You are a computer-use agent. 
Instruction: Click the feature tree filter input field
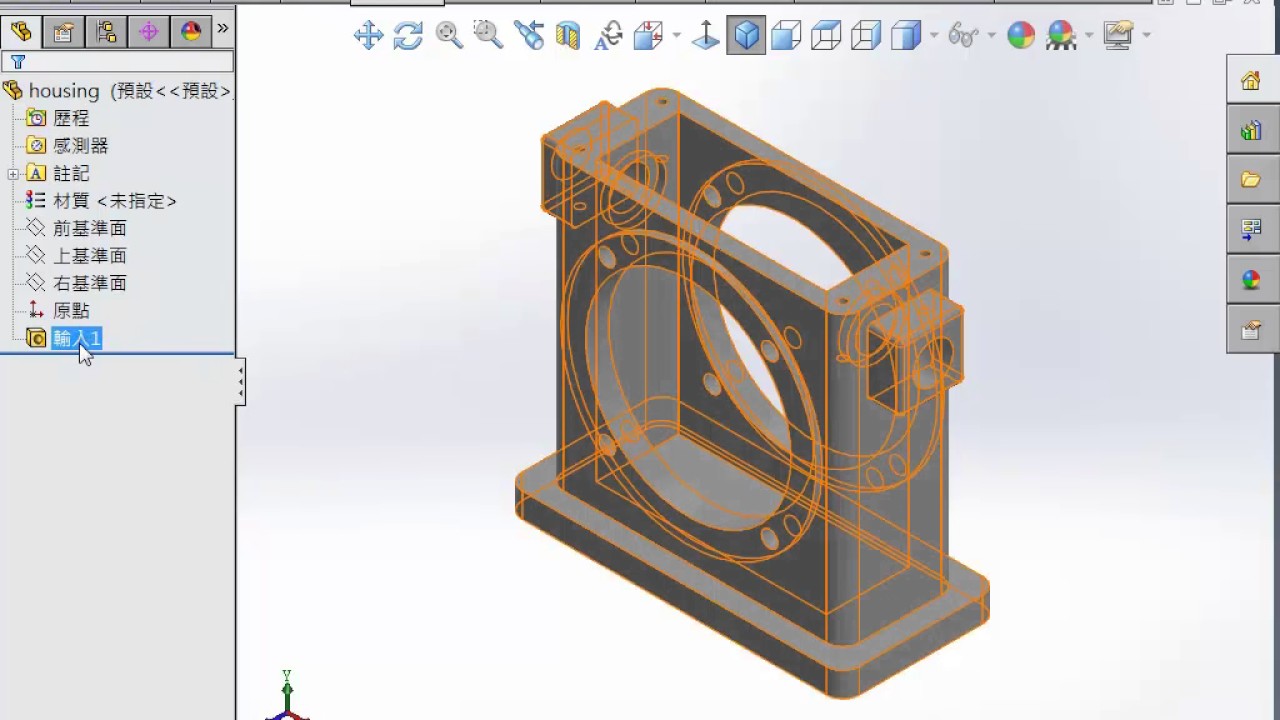[x=117, y=62]
